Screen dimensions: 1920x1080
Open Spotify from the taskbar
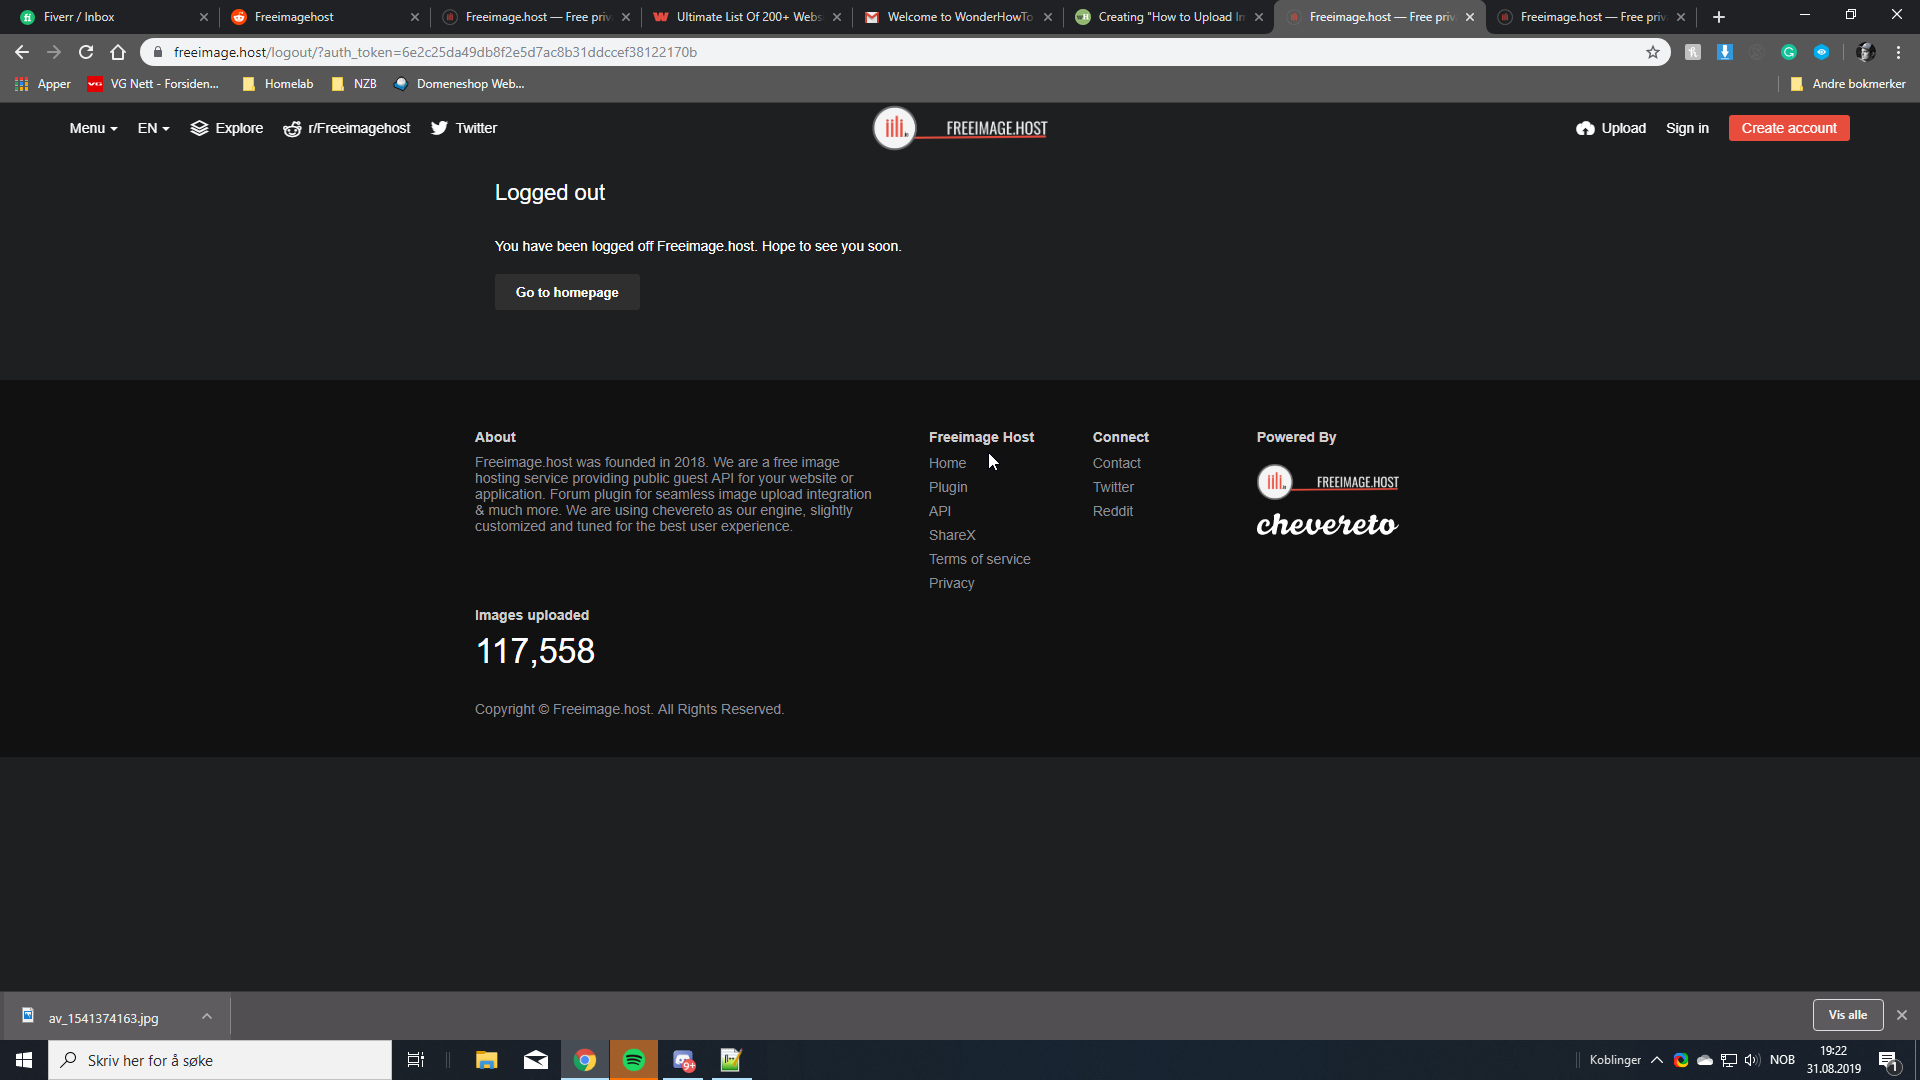[x=634, y=1060]
